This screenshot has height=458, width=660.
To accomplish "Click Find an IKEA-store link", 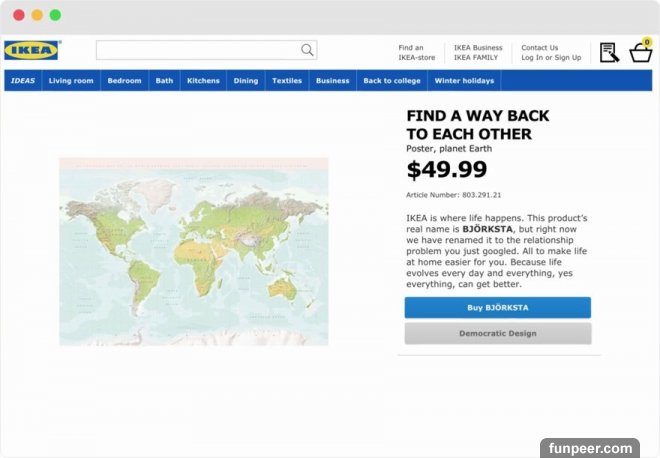I will 416,52.
